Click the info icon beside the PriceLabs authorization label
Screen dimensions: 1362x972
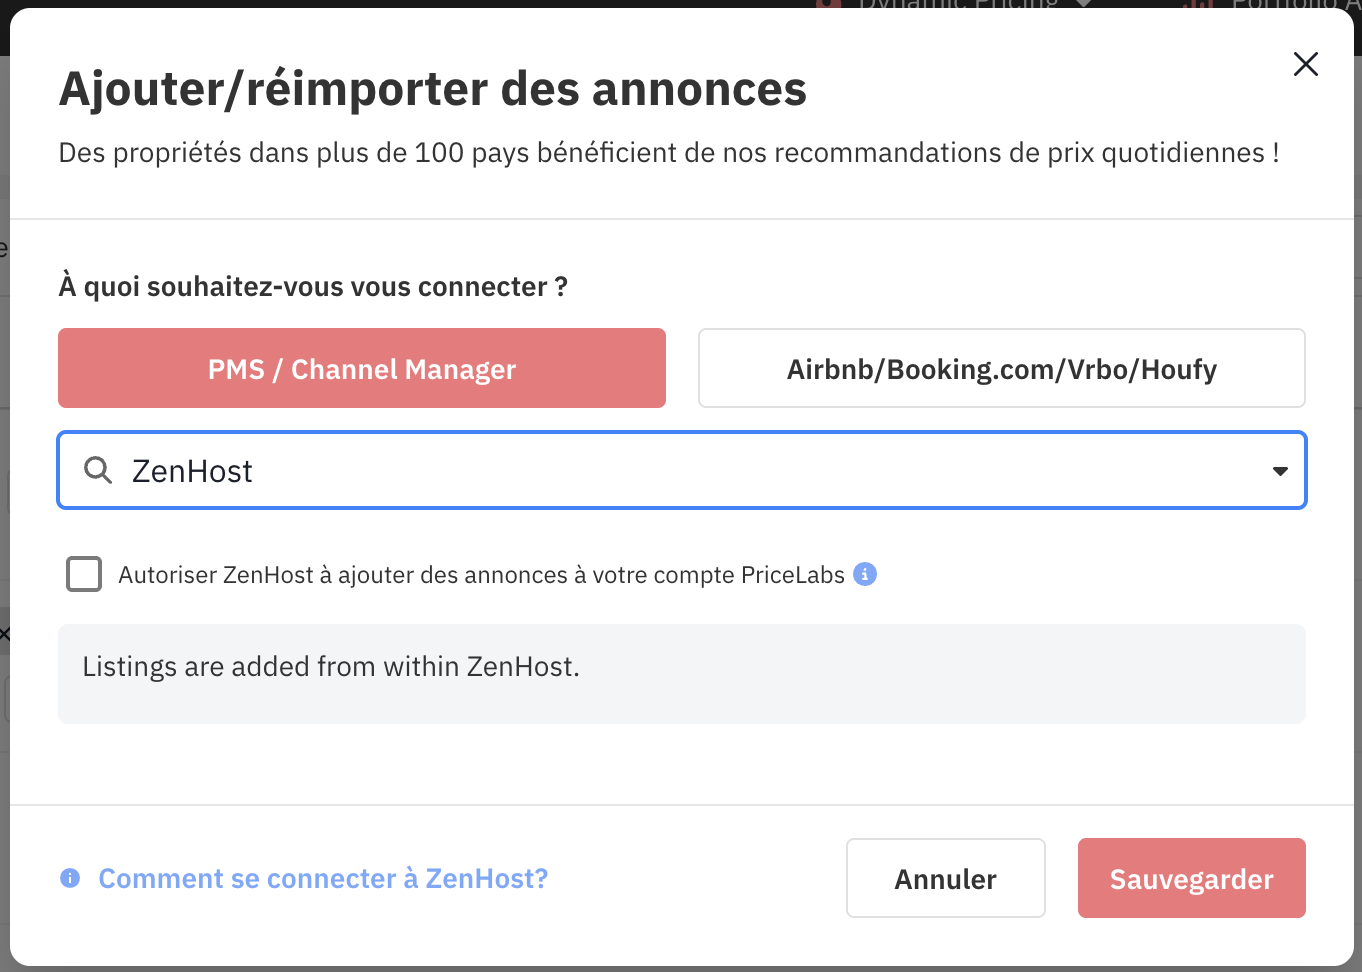[x=865, y=574]
